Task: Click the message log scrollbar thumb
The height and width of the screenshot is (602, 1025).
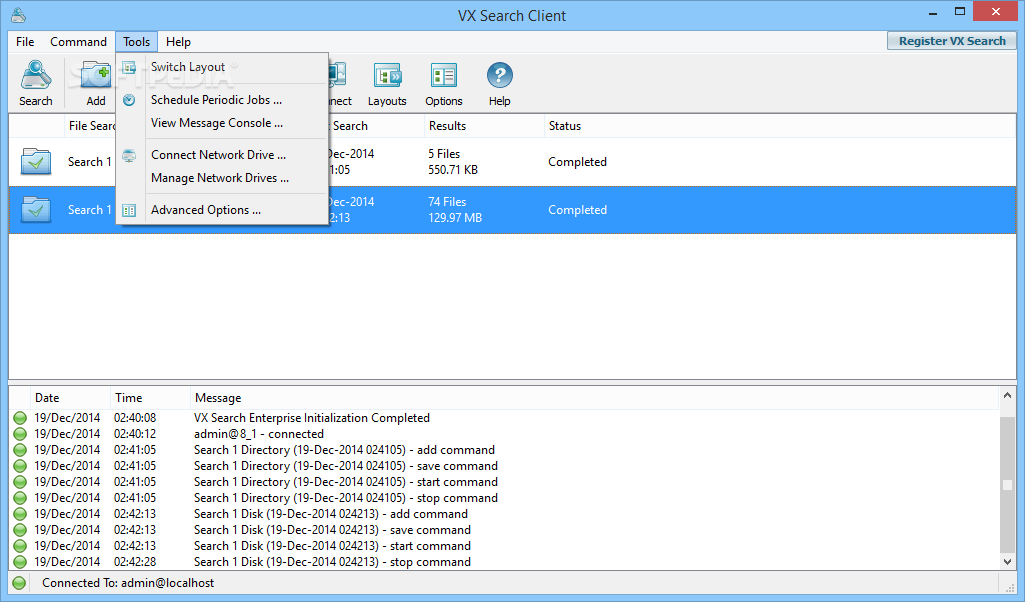Action: (1007, 485)
